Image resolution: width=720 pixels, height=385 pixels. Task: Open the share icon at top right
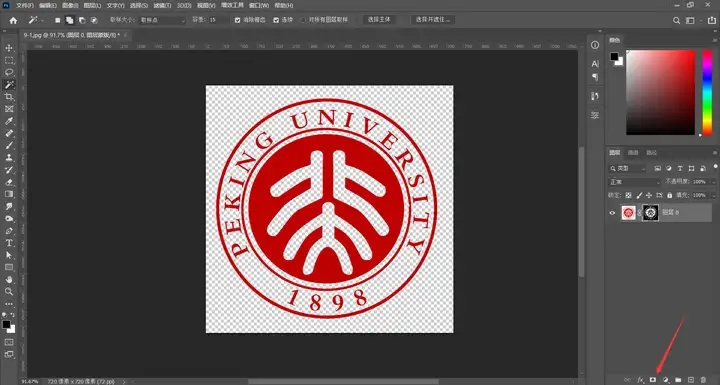pyautogui.click(x=712, y=20)
